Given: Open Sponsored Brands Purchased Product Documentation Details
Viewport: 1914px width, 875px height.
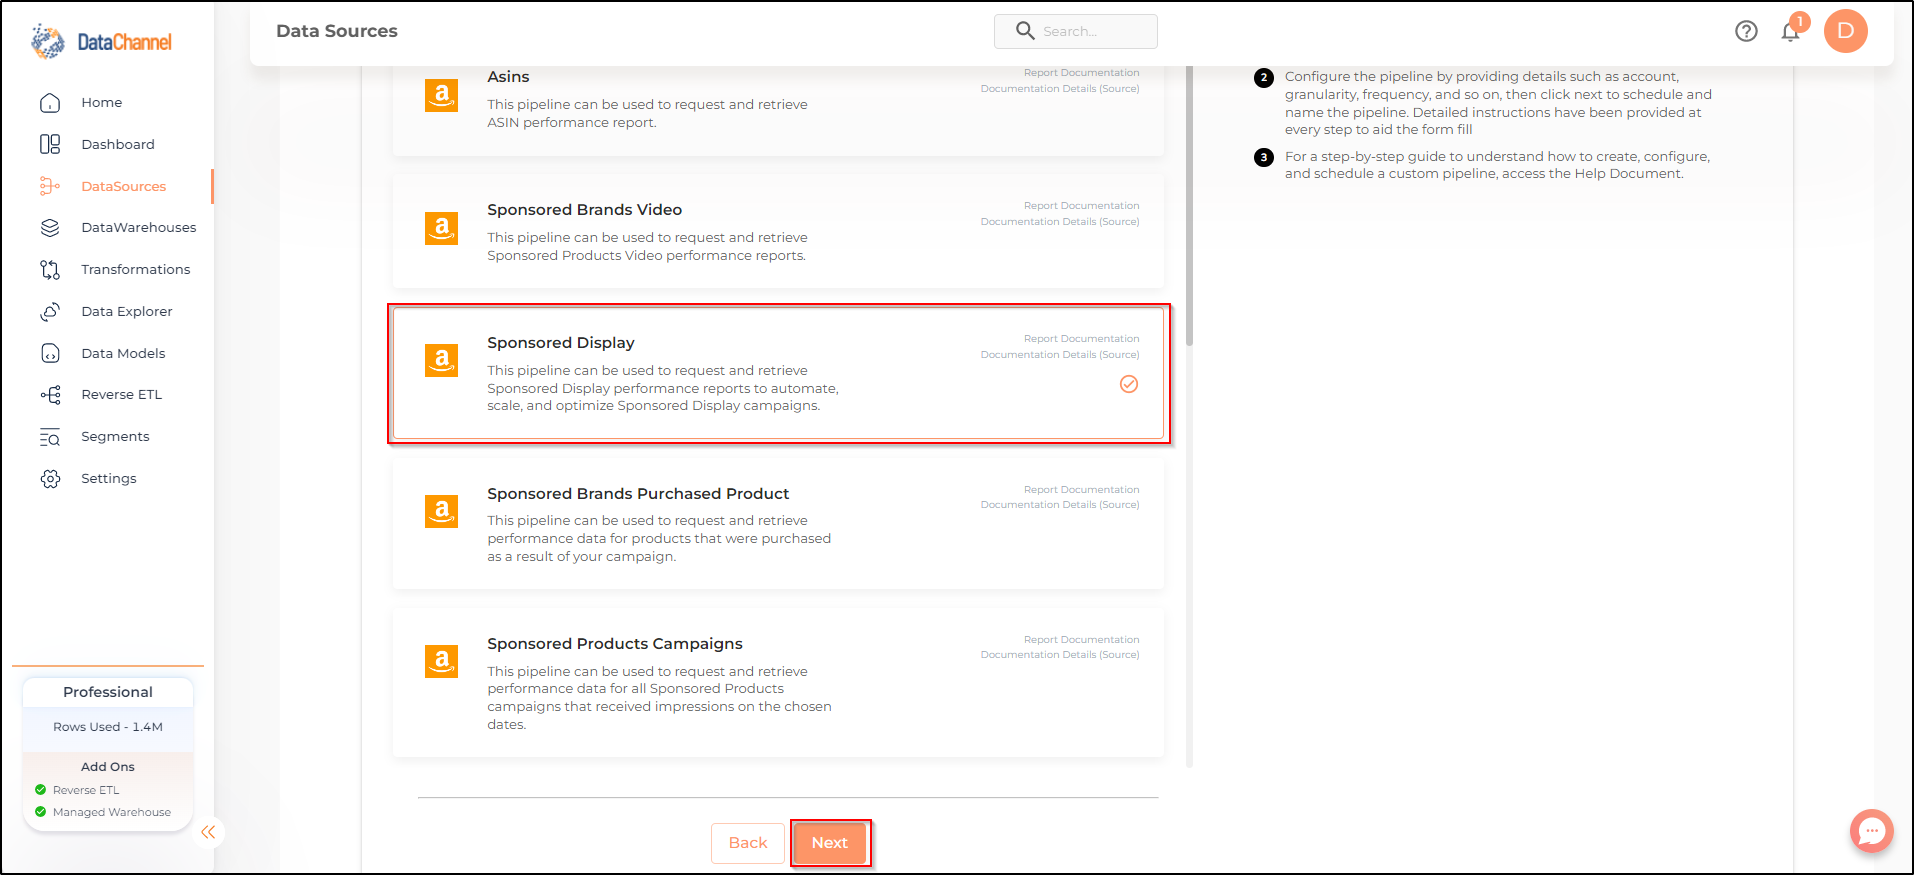Looking at the screenshot, I should pyautogui.click(x=1060, y=505).
